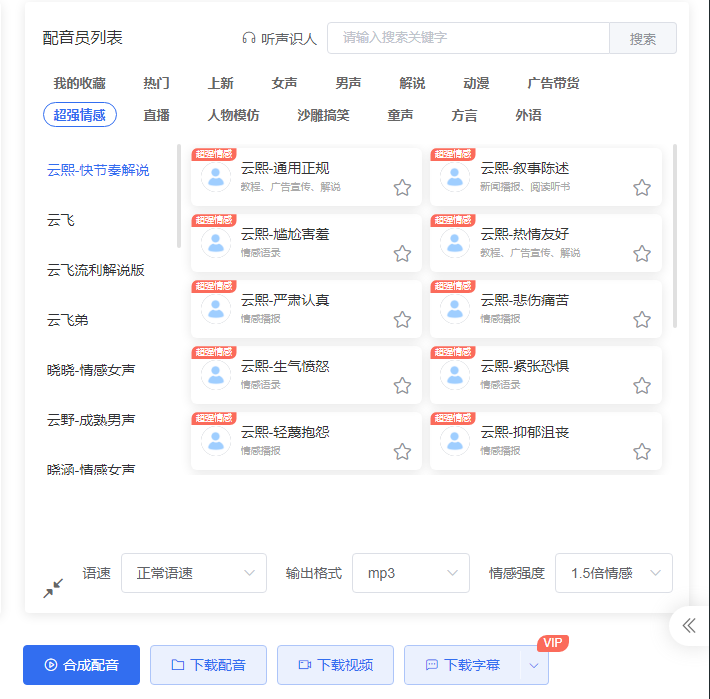Favorite the 云熙-通用正规 voice star
Viewport: 710px width, 699px height.
tap(402, 187)
